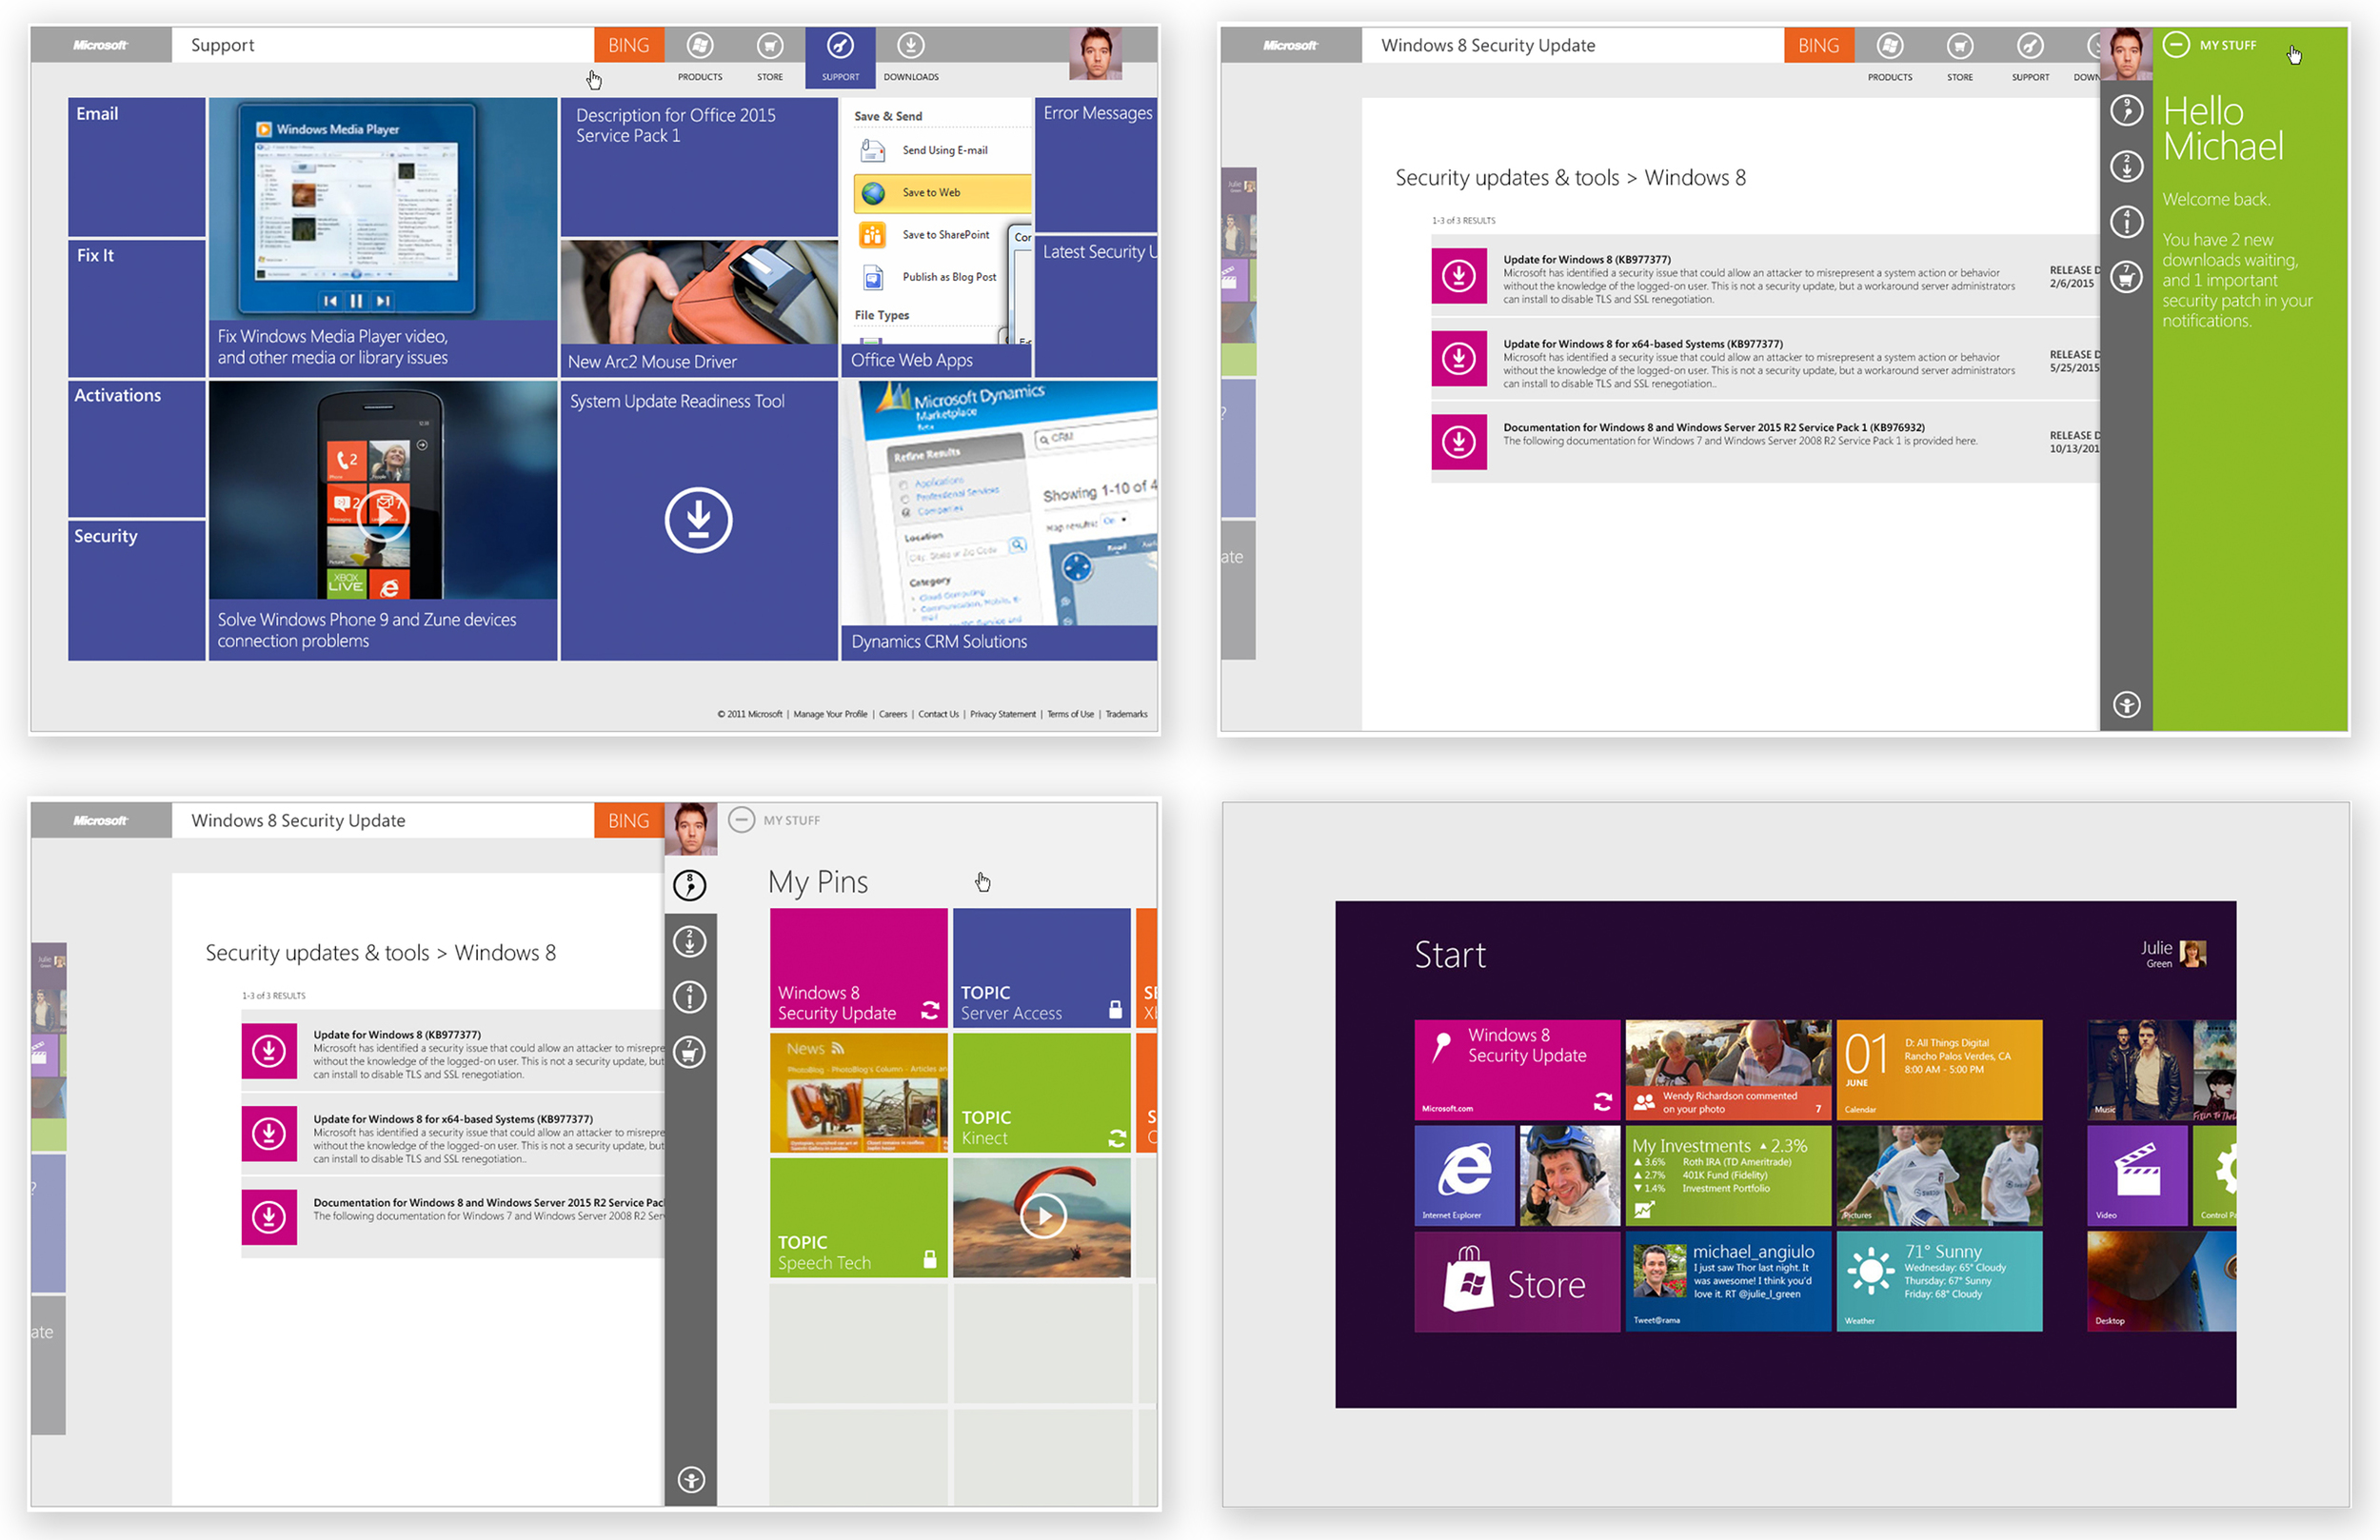Click downloads icon with badge 2 beside green panel

2126,166
